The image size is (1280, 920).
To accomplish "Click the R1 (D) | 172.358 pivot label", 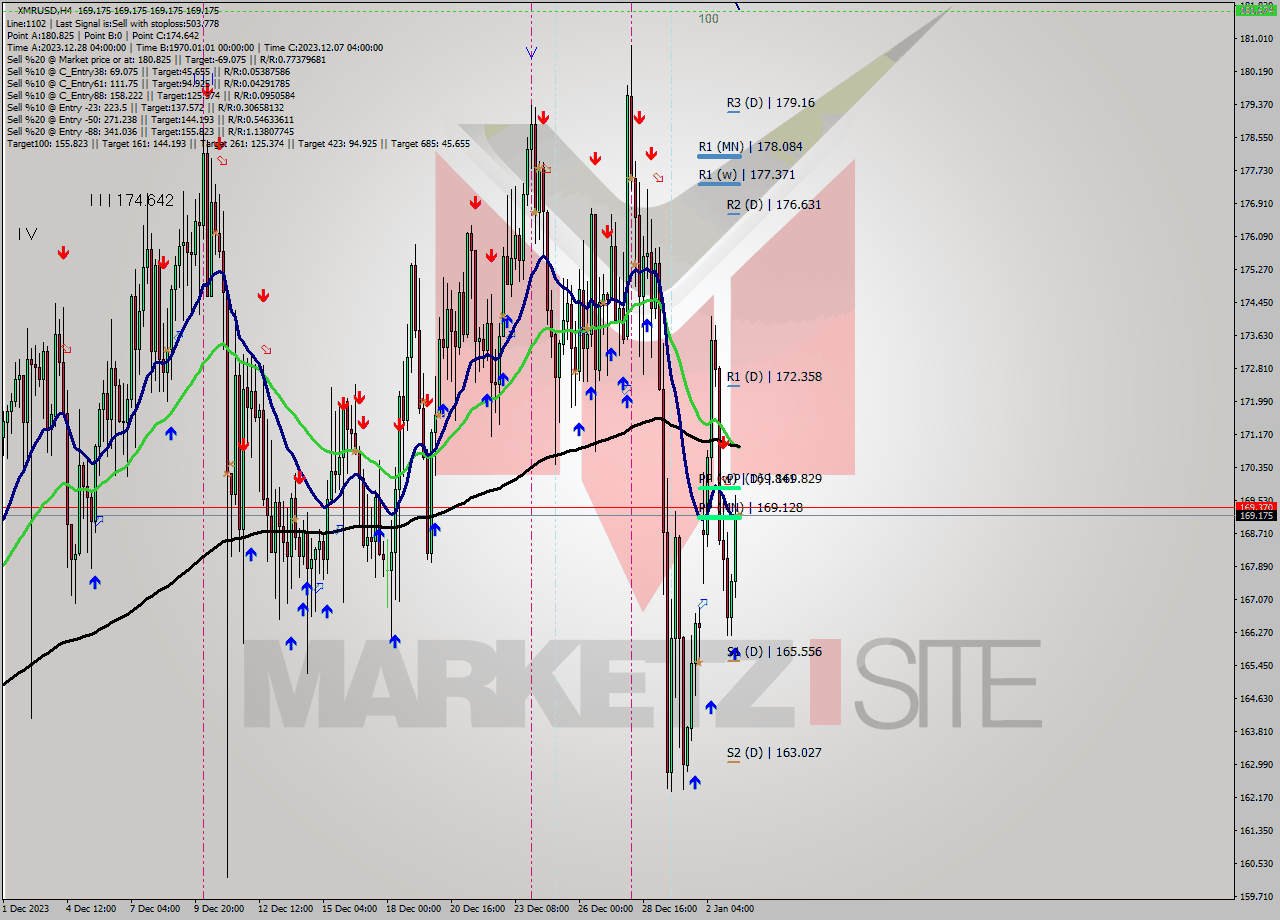I will [774, 376].
